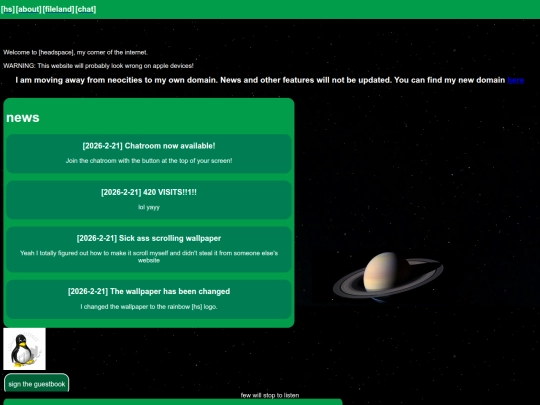
Task: Click the sign the guestbook button
Action: click(x=37, y=383)
